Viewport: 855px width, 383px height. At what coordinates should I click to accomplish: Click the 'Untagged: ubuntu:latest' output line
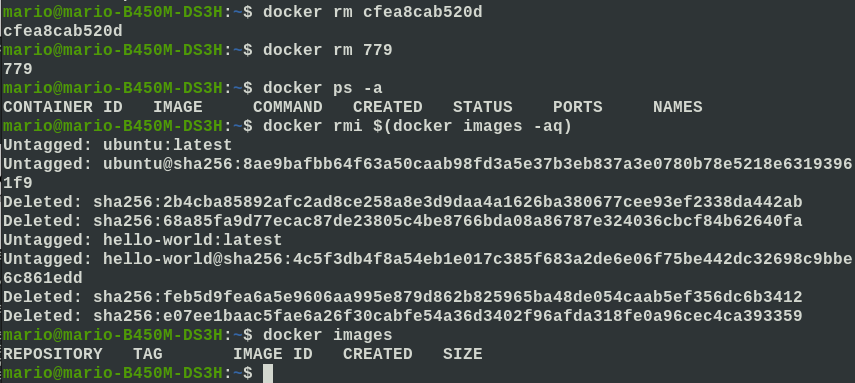coord(118,145)
